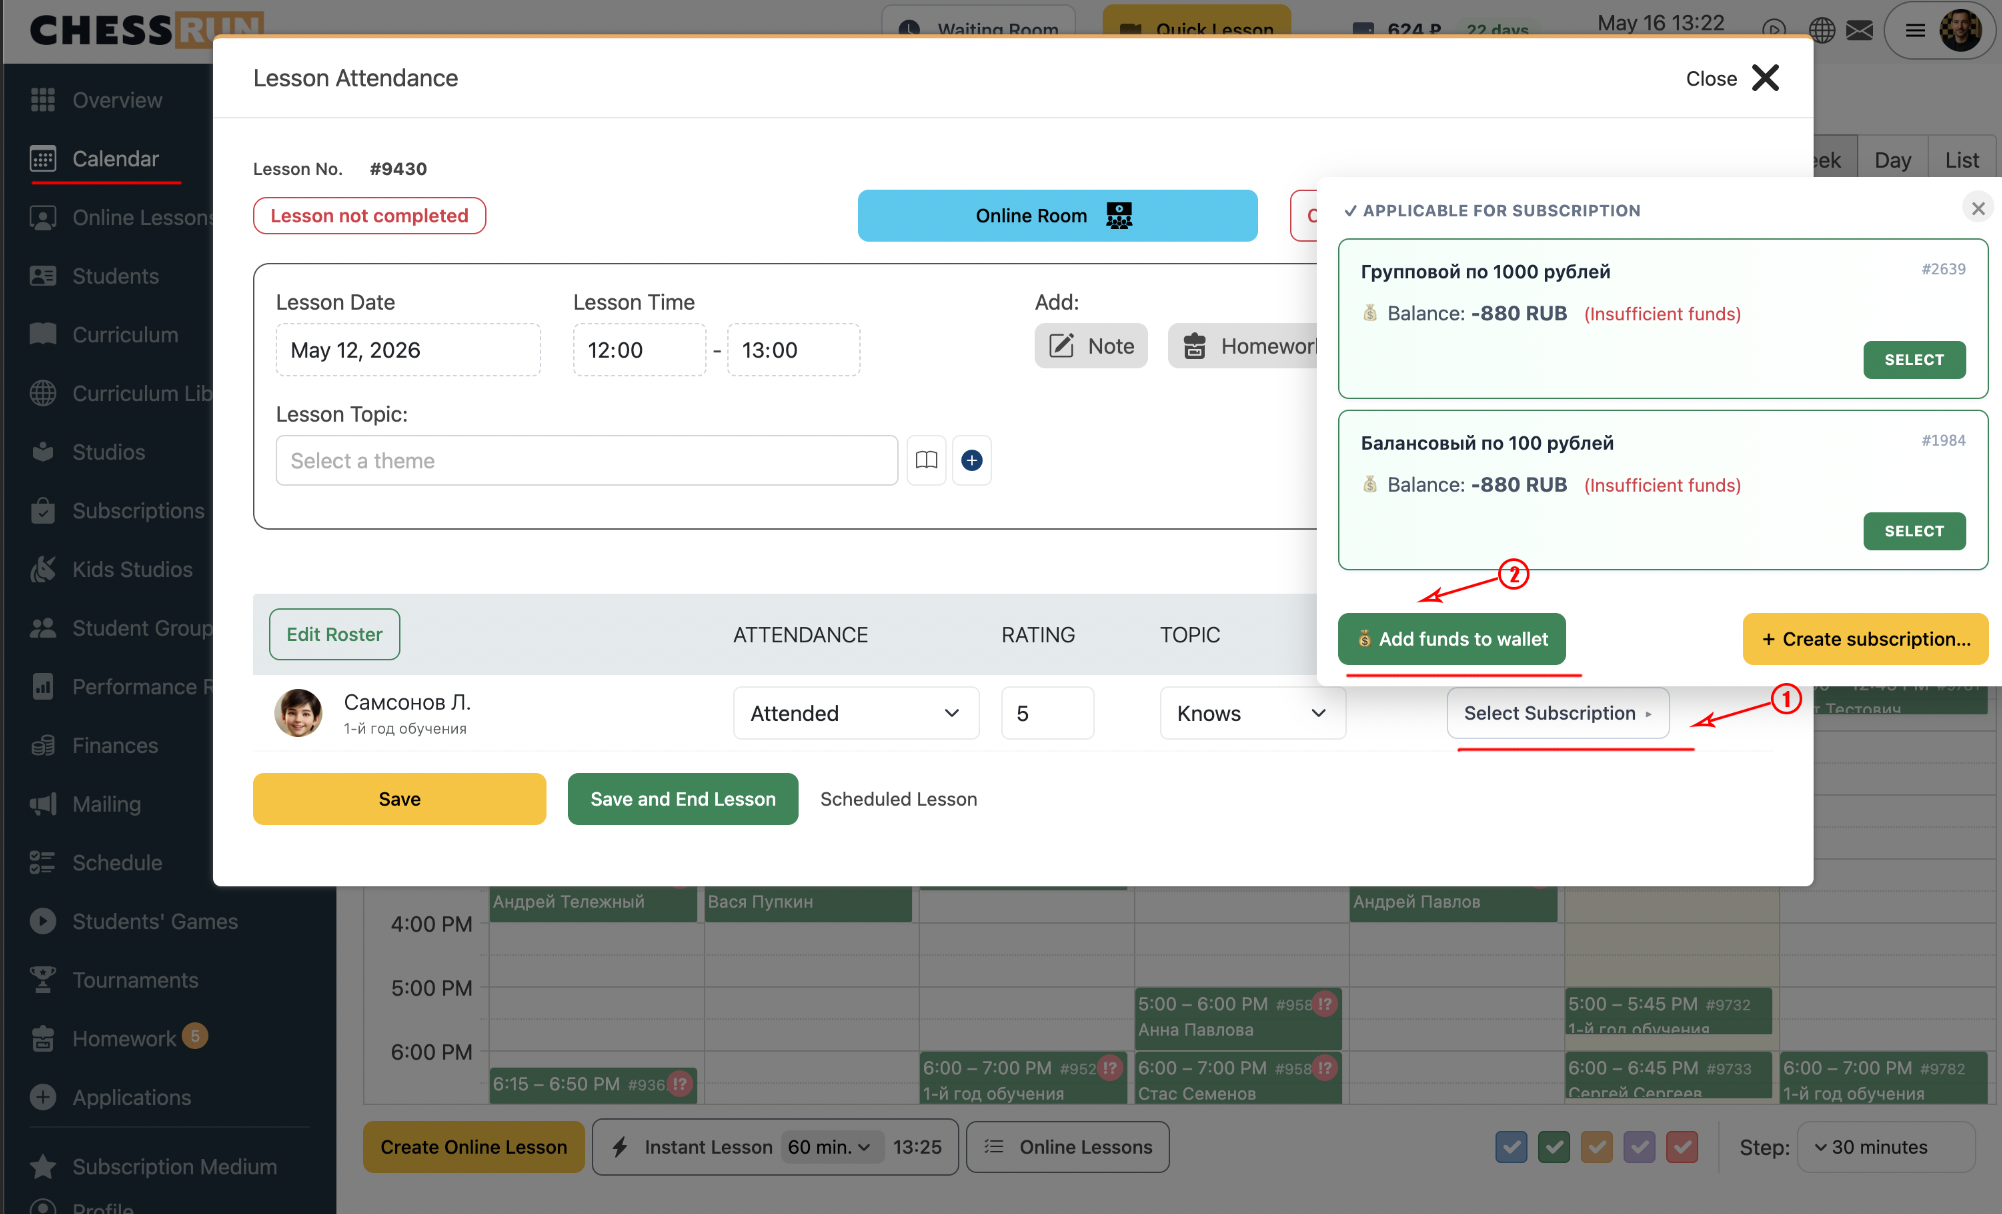Screen dimensions: 2002x1214
Task: Expand the Attended attendance dropdown
Action: pos(856,713)
